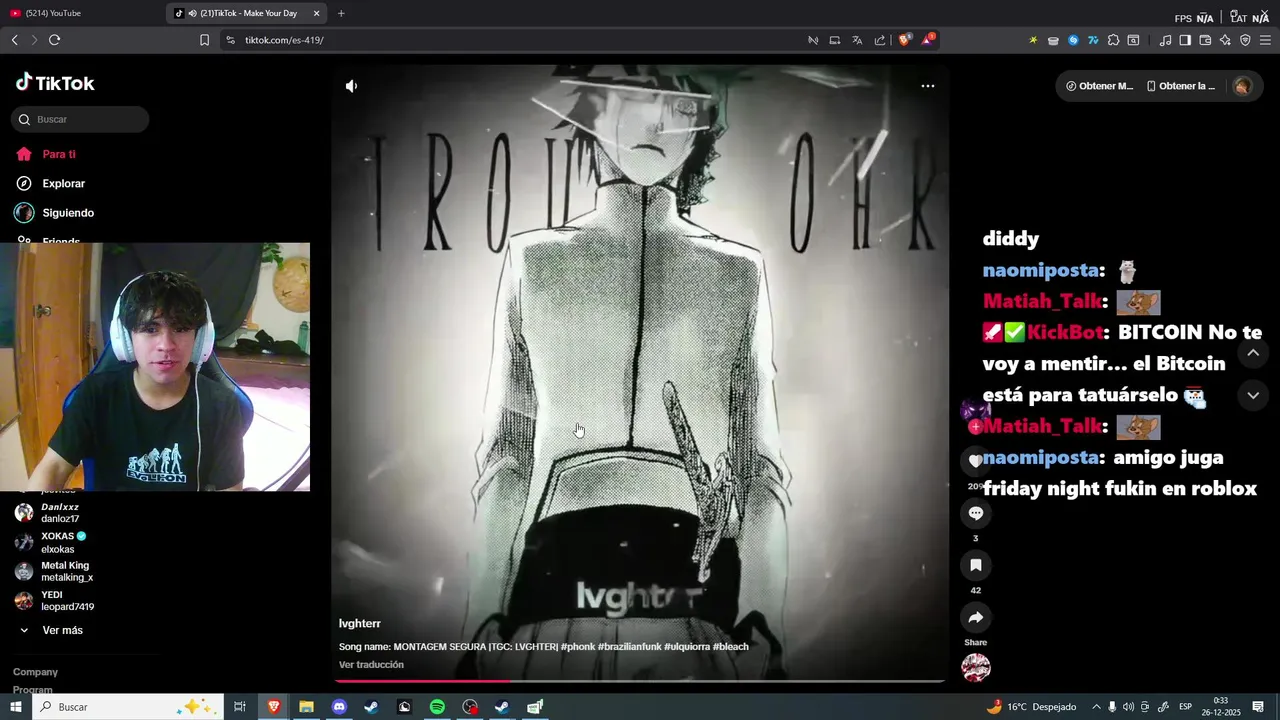This screenshot has width=1280, height=720.
Task: Open Task View on the taskbar
Action: 240,707
